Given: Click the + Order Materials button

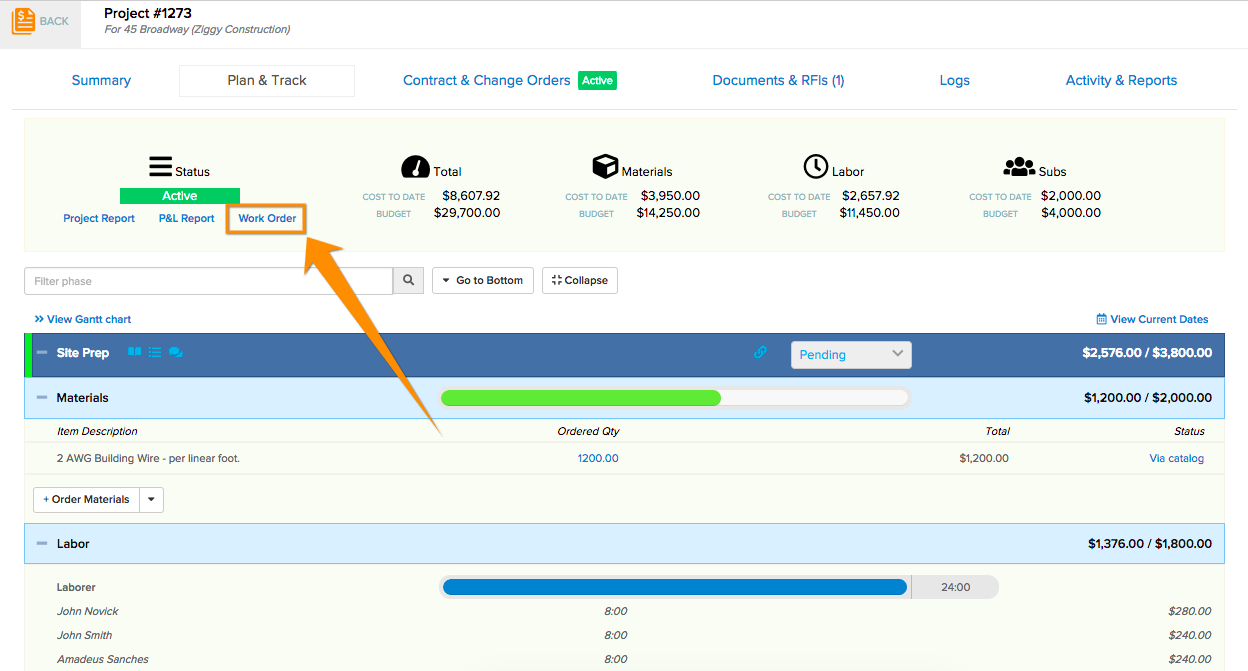Looking at the screenshot, I should click(x=86, y=500).
